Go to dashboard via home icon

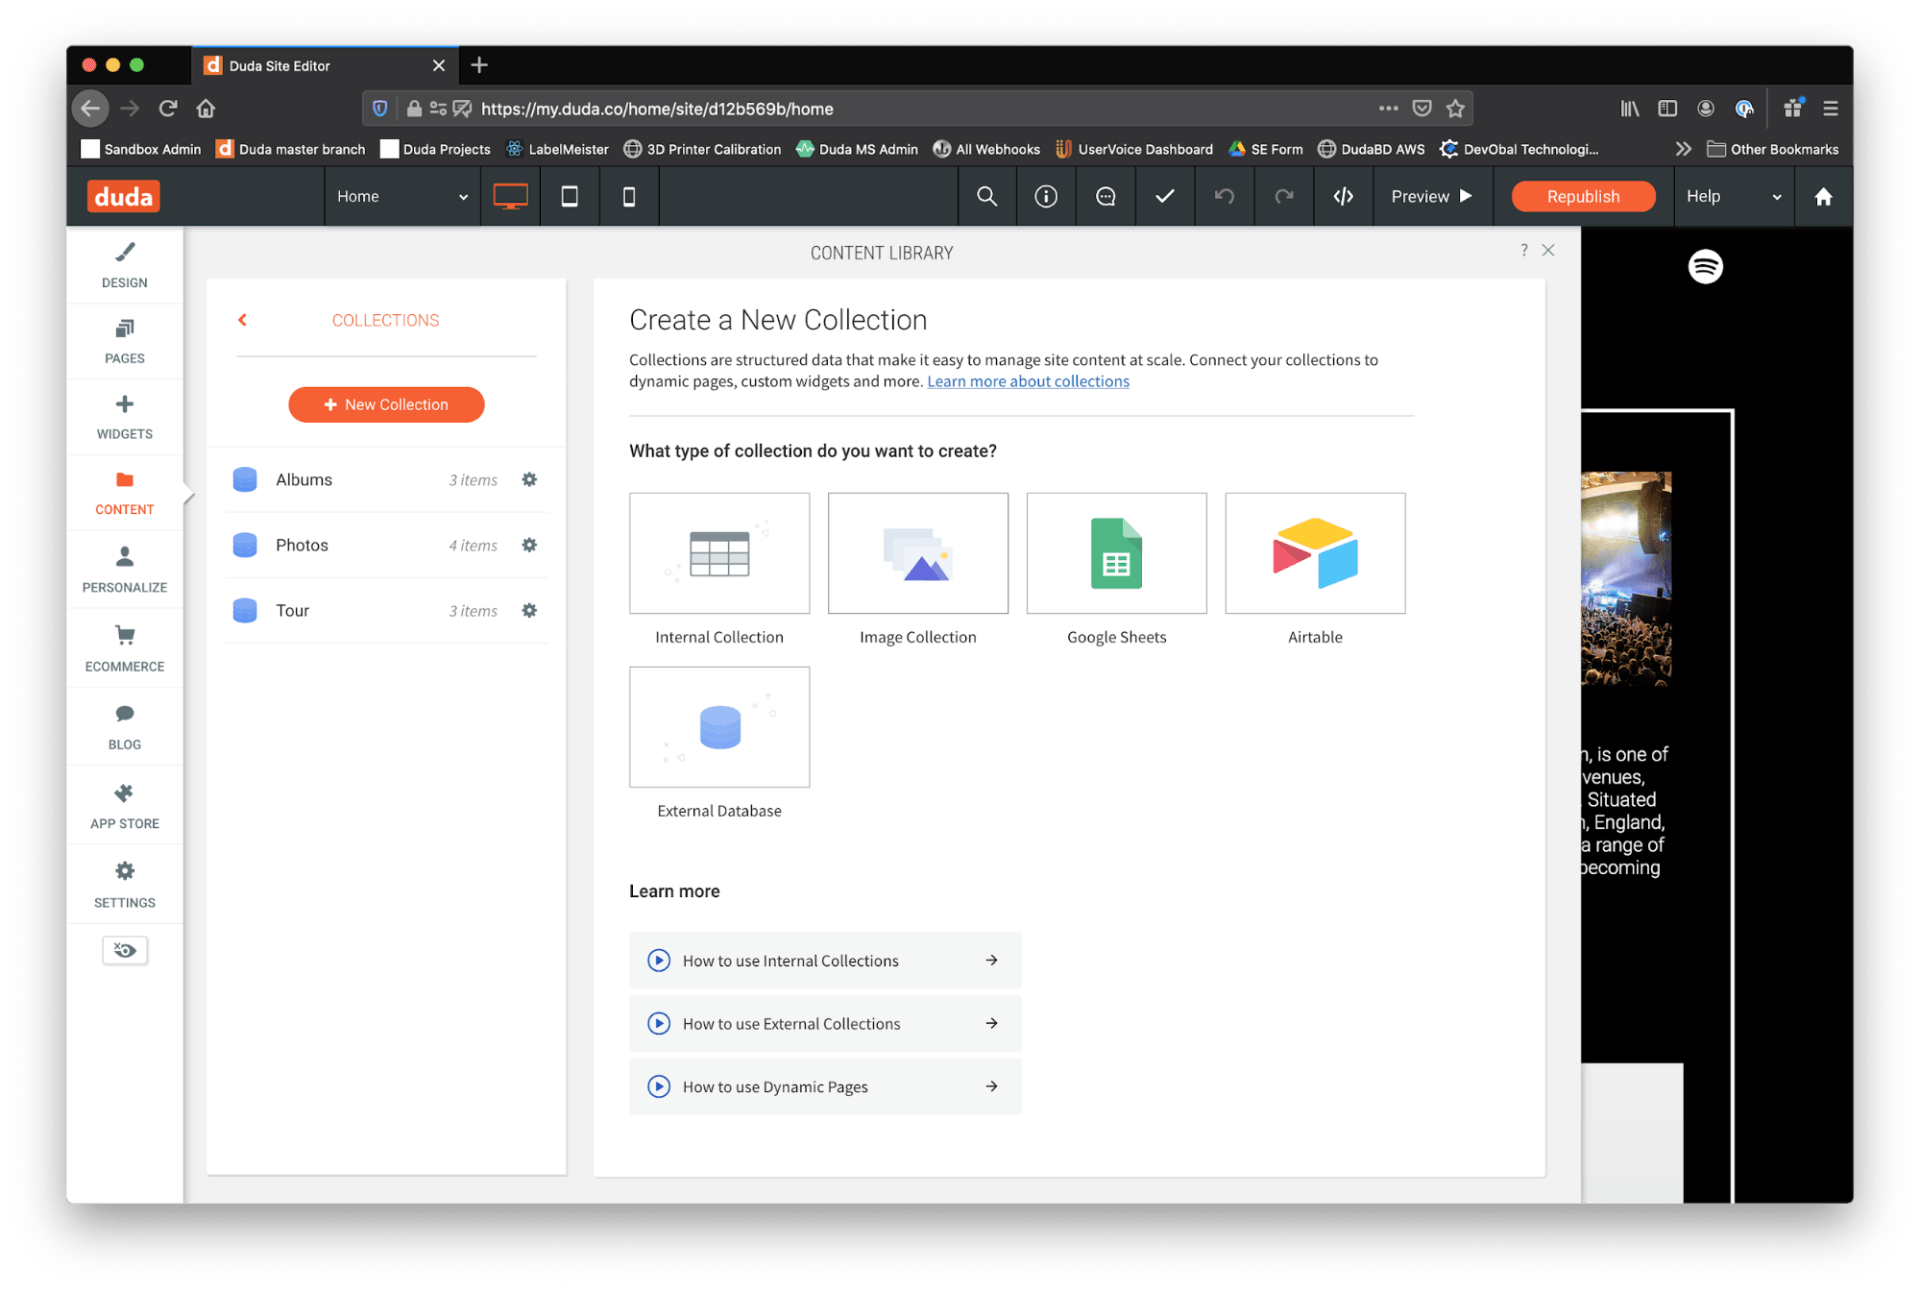(1823, 196)
